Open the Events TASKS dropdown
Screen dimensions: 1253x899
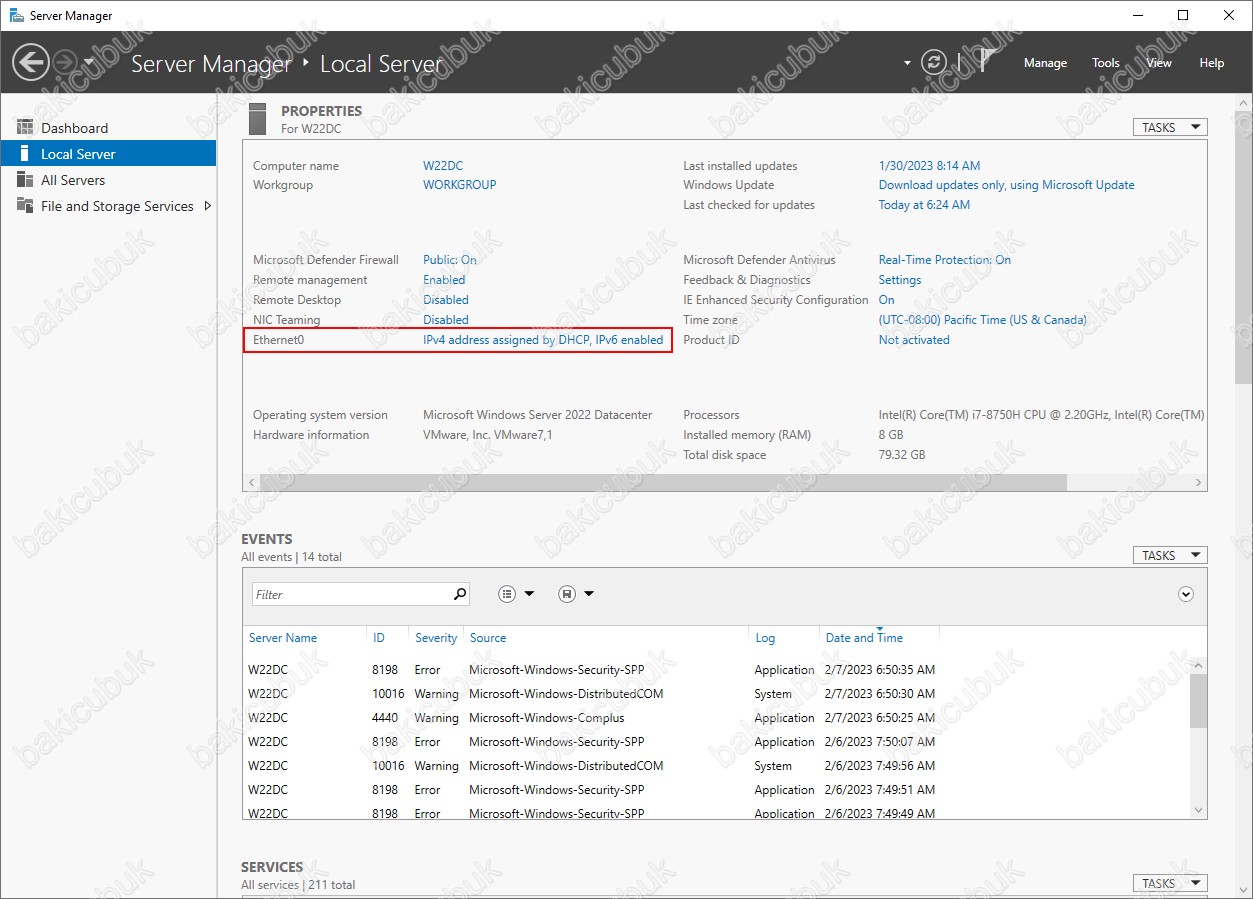1169,555
